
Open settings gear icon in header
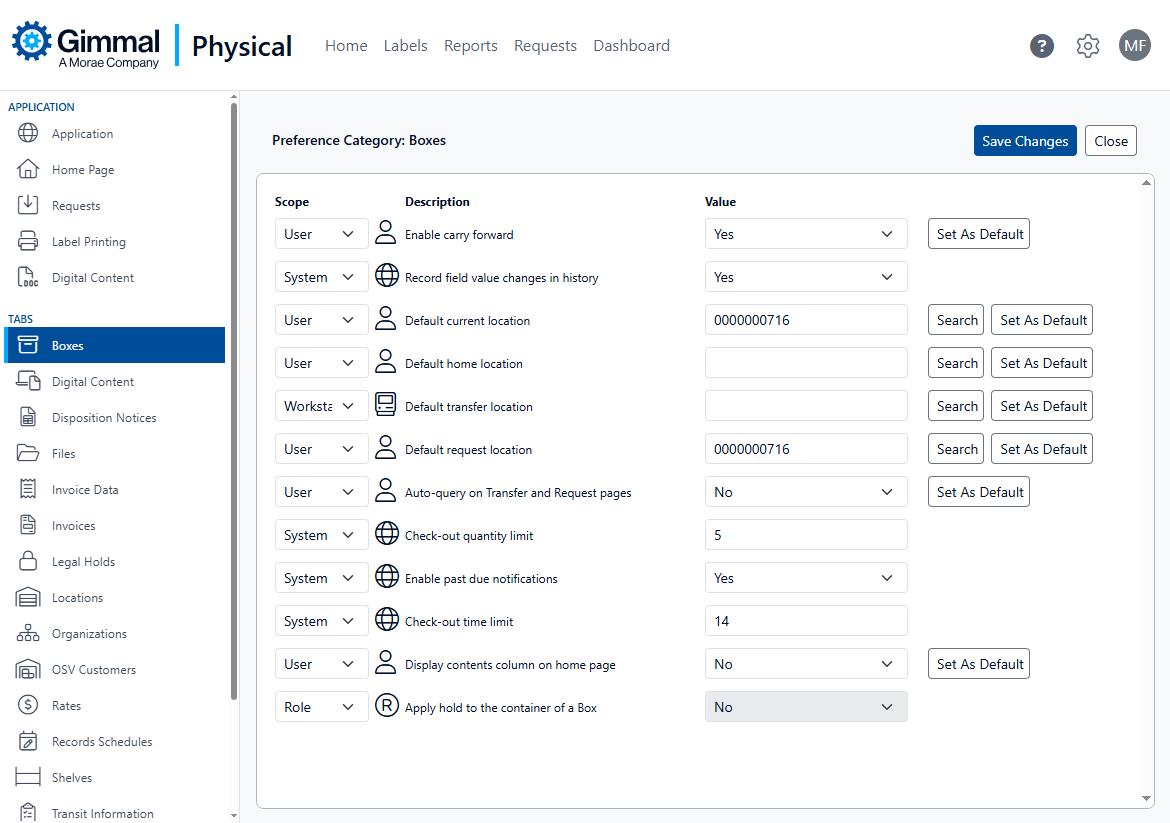pyautogui.click(x=1088, y=46)
